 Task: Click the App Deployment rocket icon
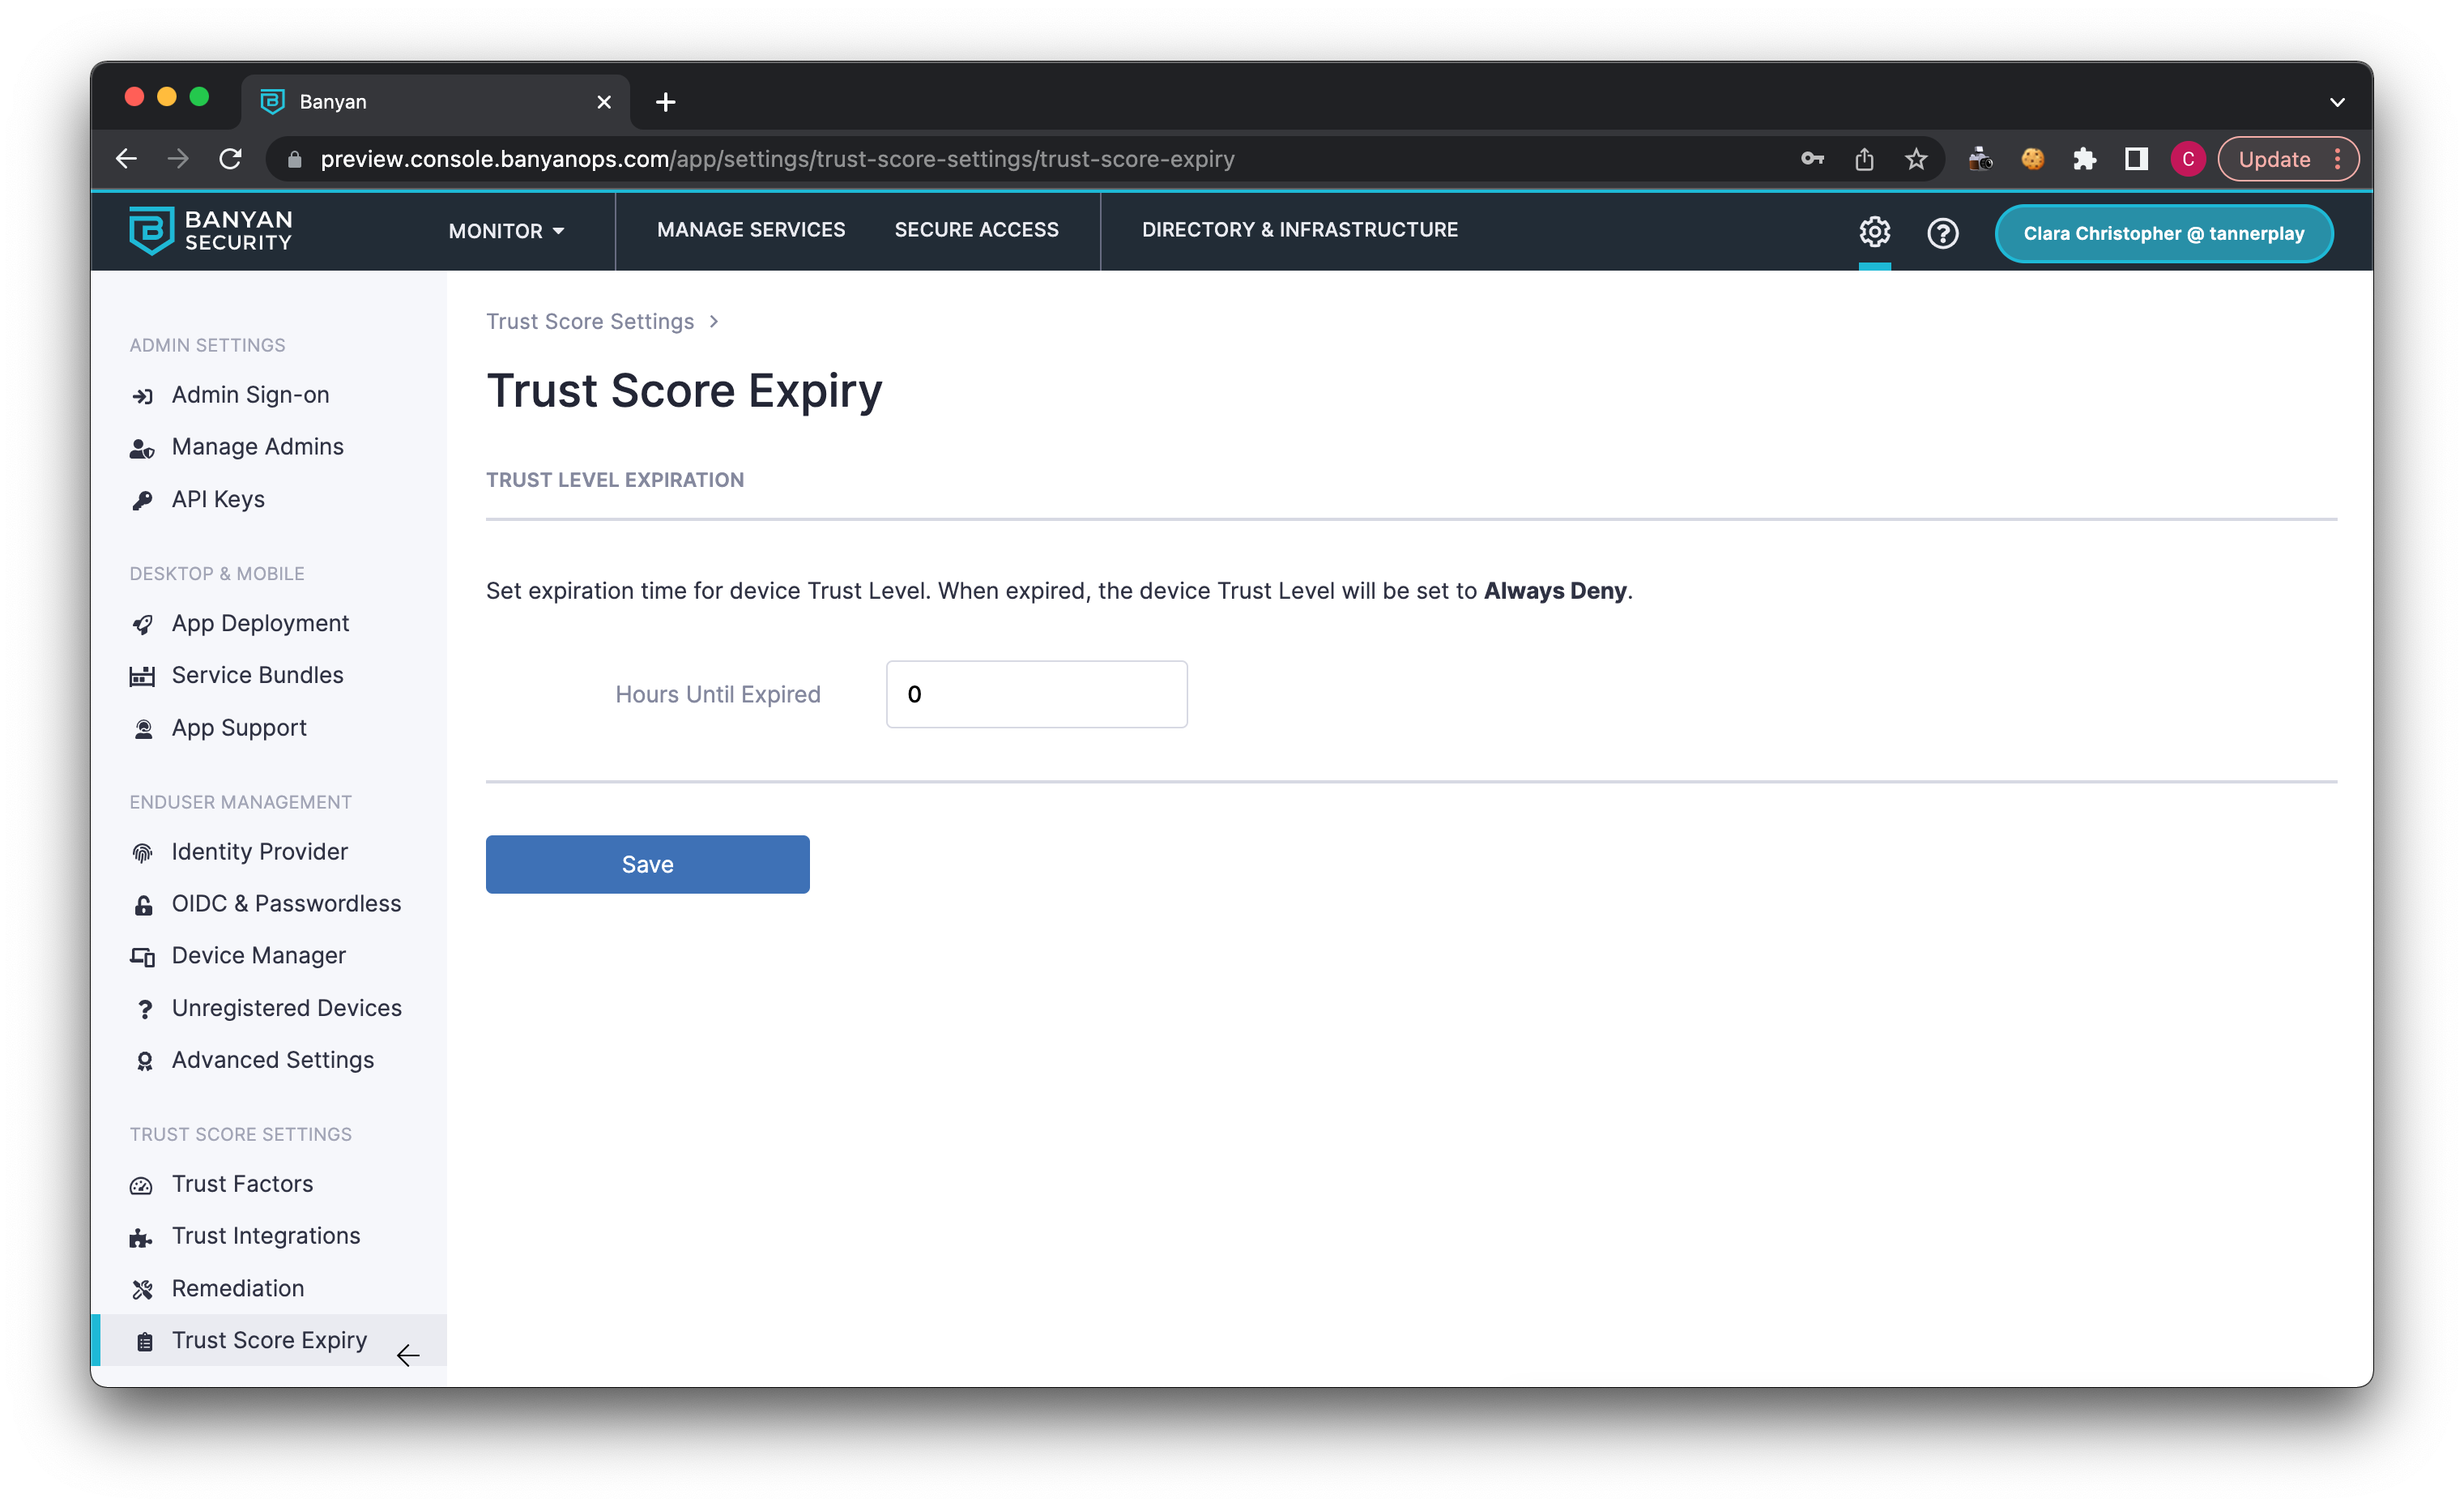[143, 624]
